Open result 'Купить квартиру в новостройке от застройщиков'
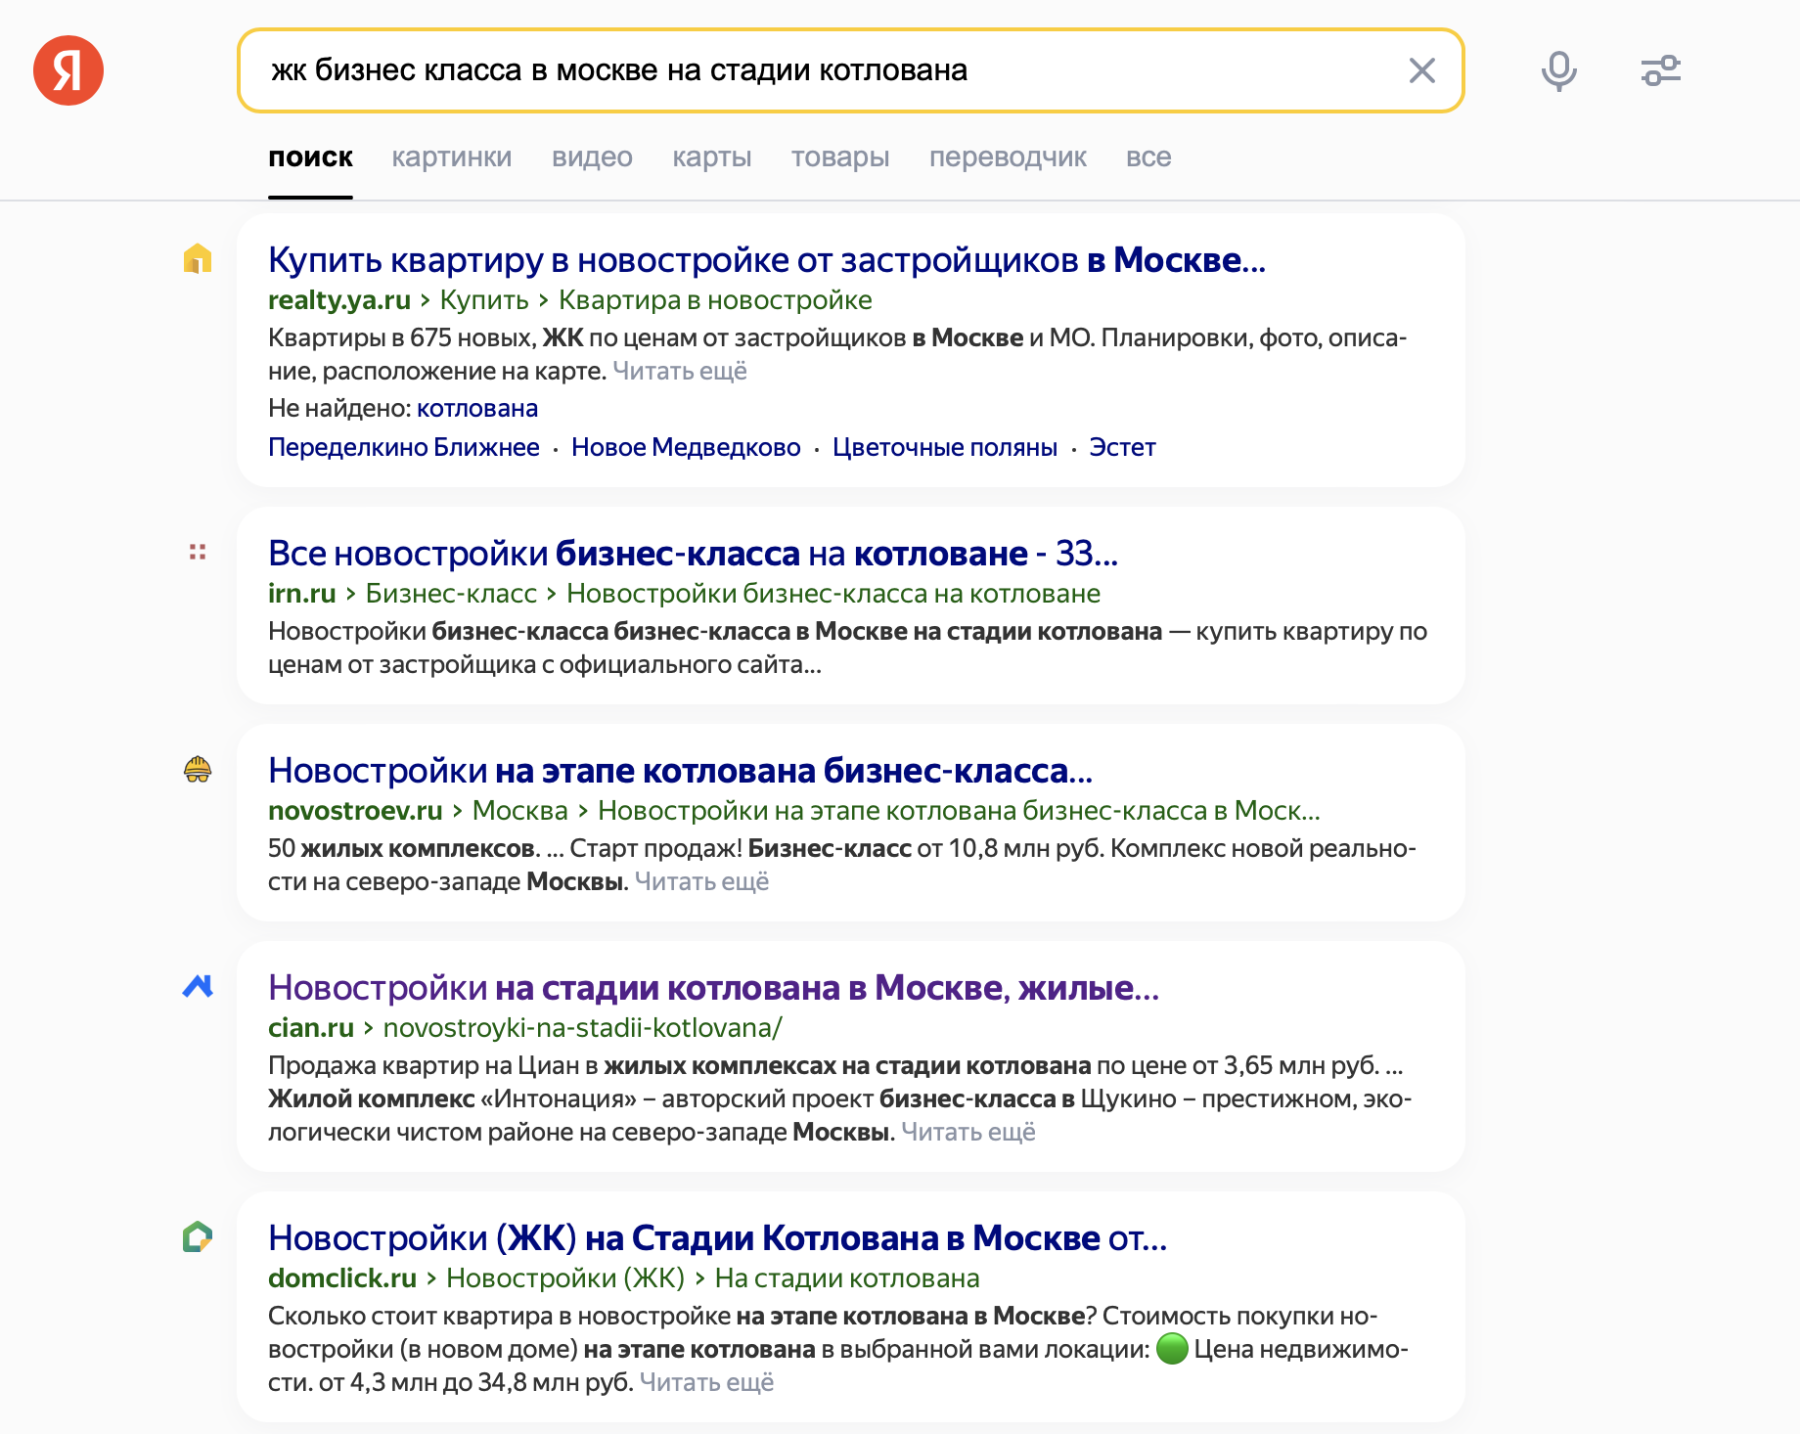This screenshot has width=1800, height=1434. pyautogui.click(x=766, y=259)
